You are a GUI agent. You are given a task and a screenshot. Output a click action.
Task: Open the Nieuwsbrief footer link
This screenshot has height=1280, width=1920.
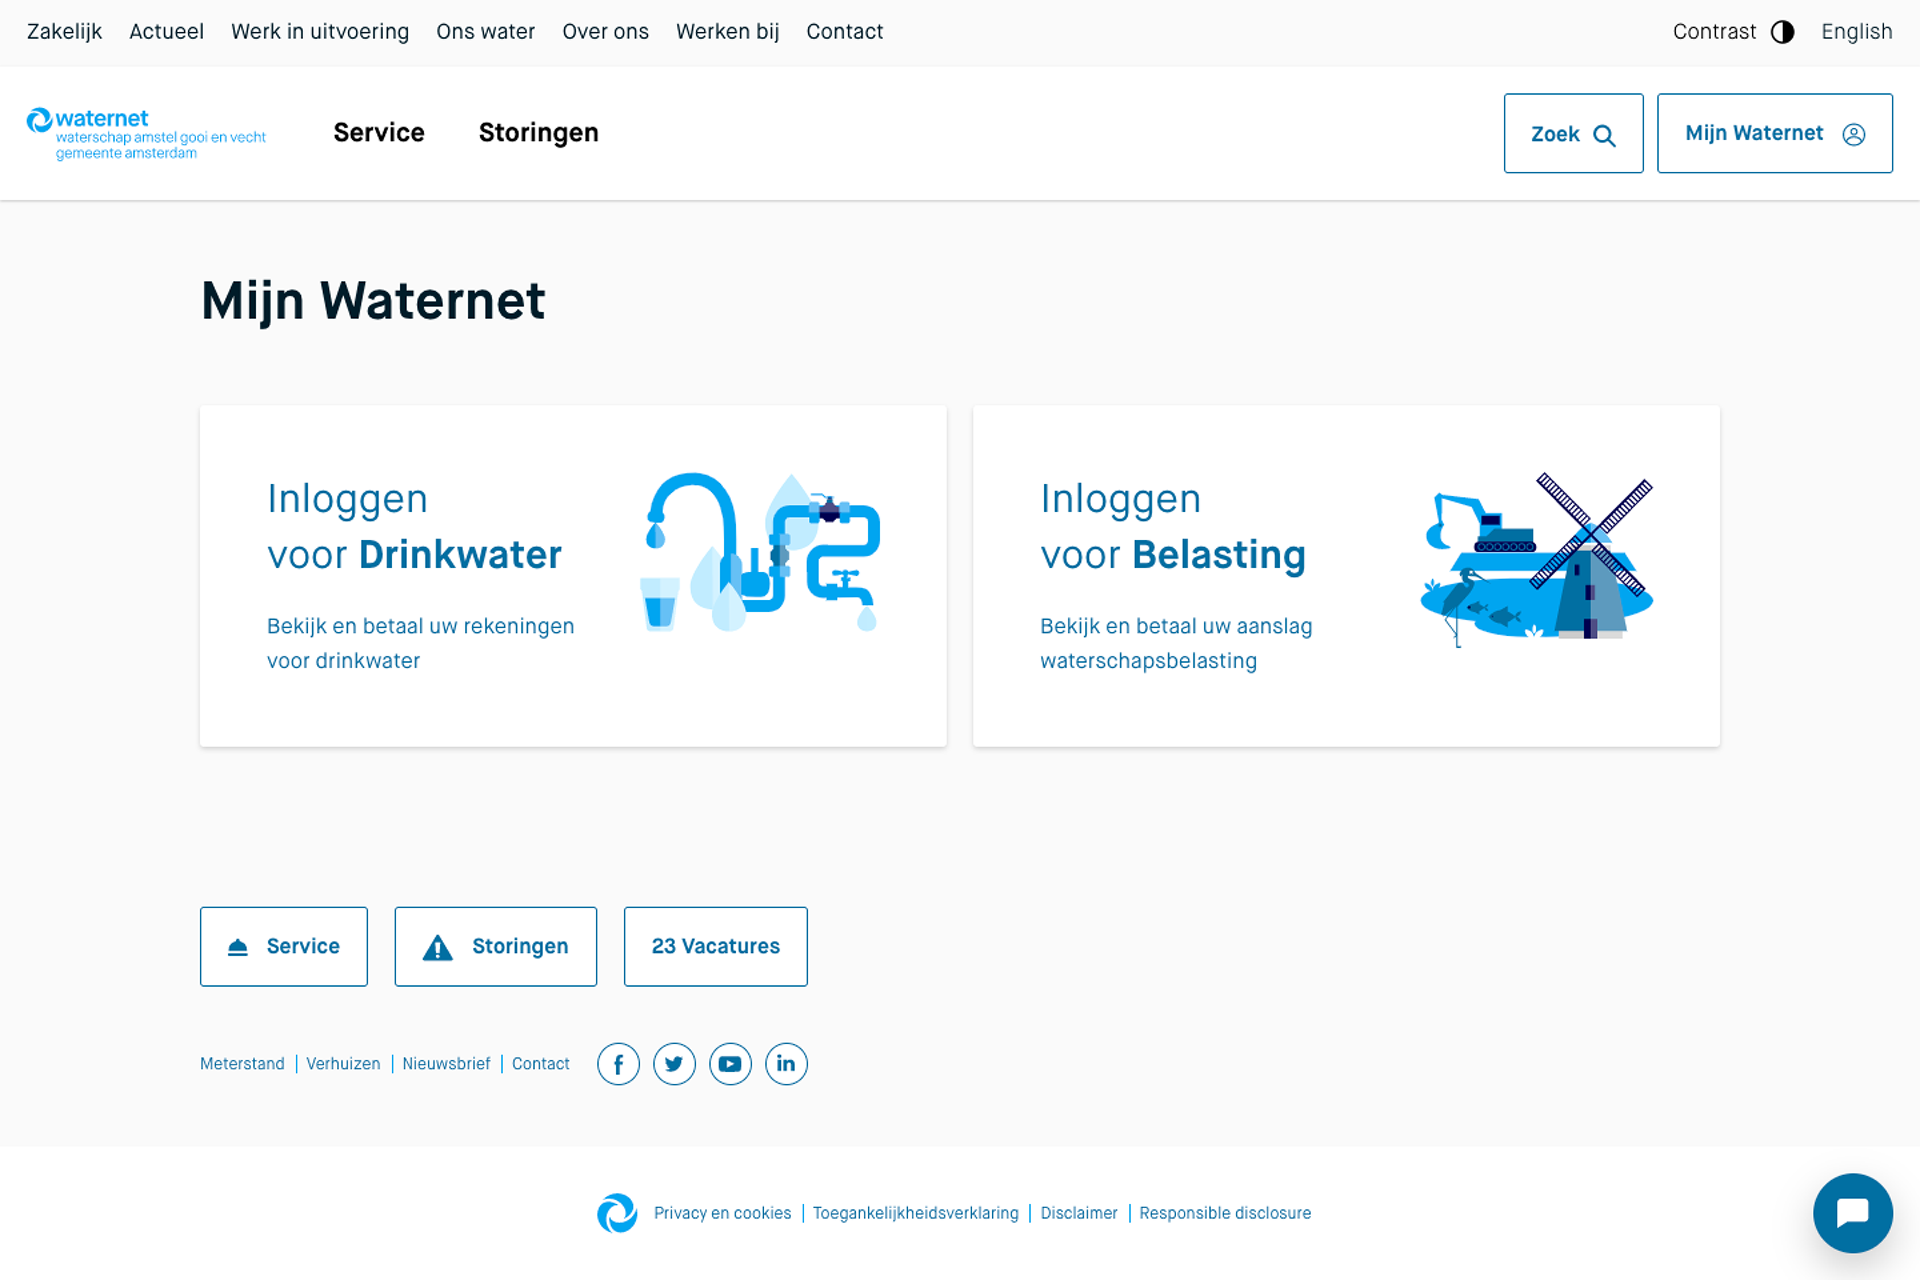point(446,1064)
